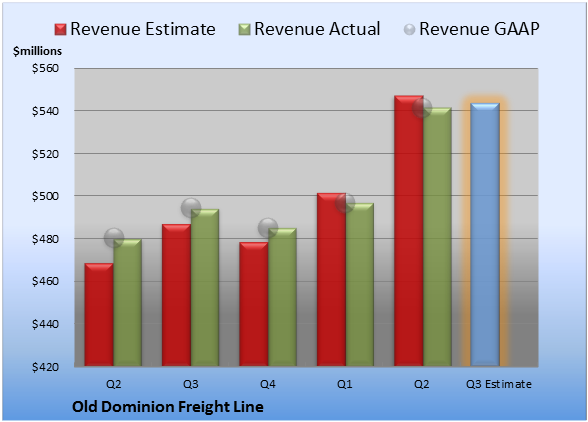The image size is (588, 422).
Task: Click the green Revenue Actual legend swatch
Action: [244, 29]
